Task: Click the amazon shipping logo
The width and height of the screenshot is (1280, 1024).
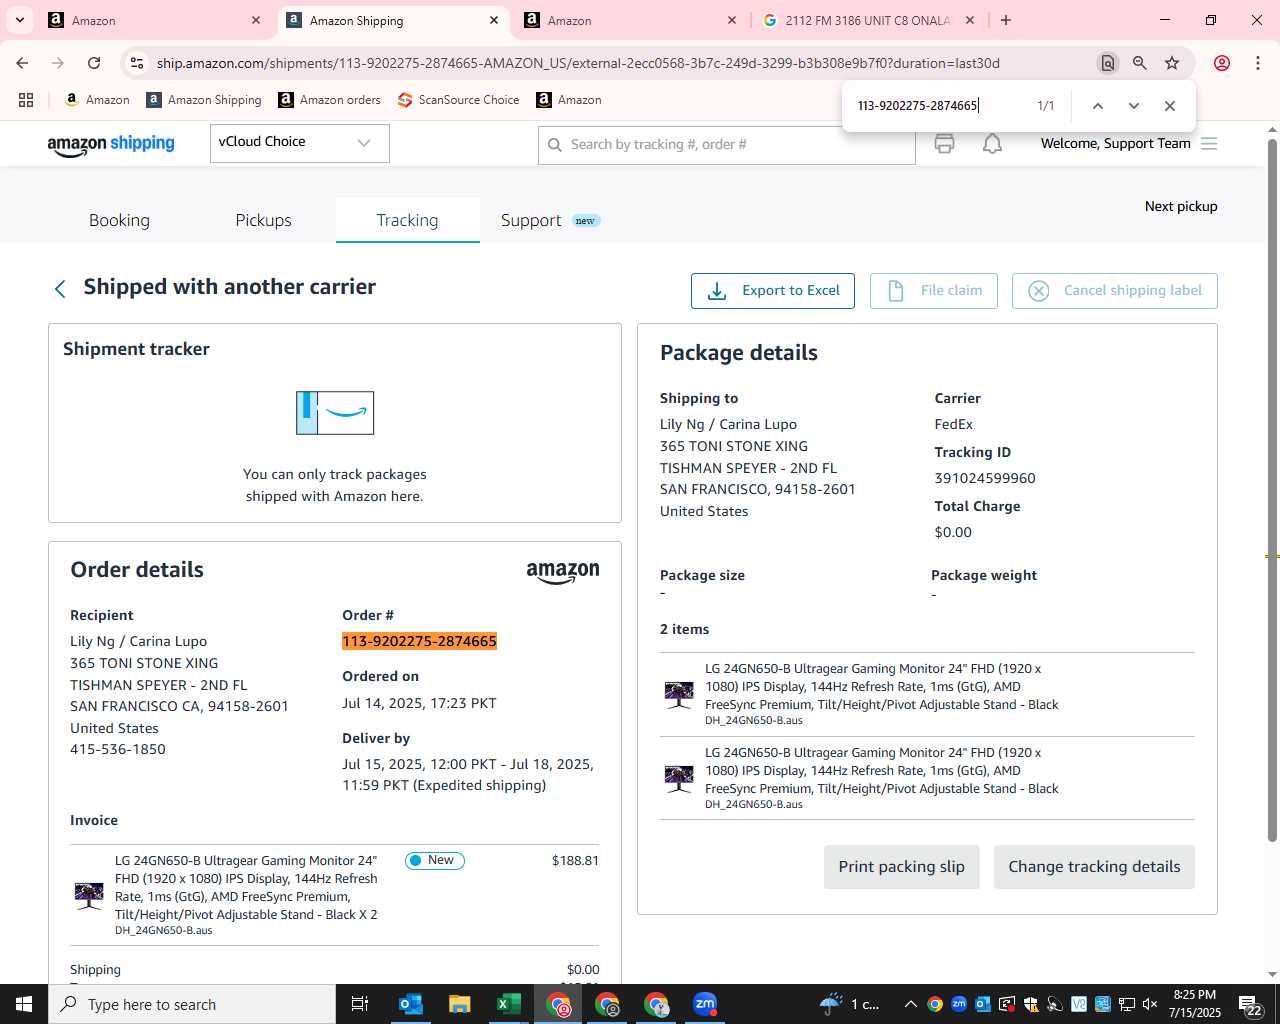Action: 111,144
